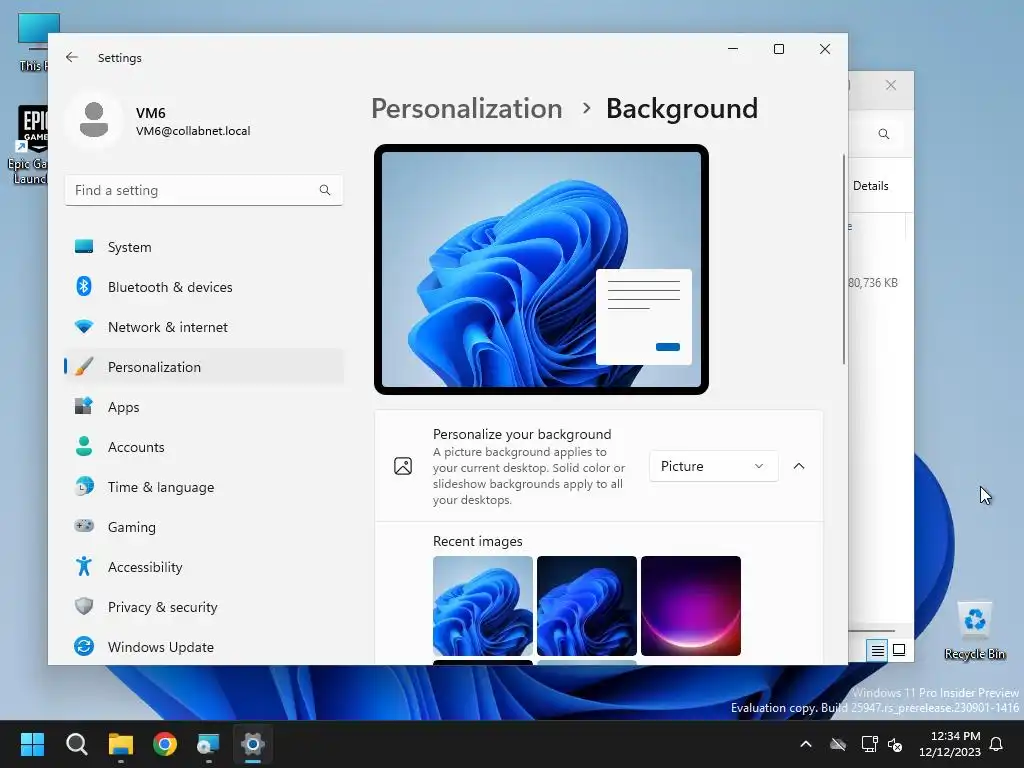Click the Personalization breadcrumb link

[x=466, y=108]
